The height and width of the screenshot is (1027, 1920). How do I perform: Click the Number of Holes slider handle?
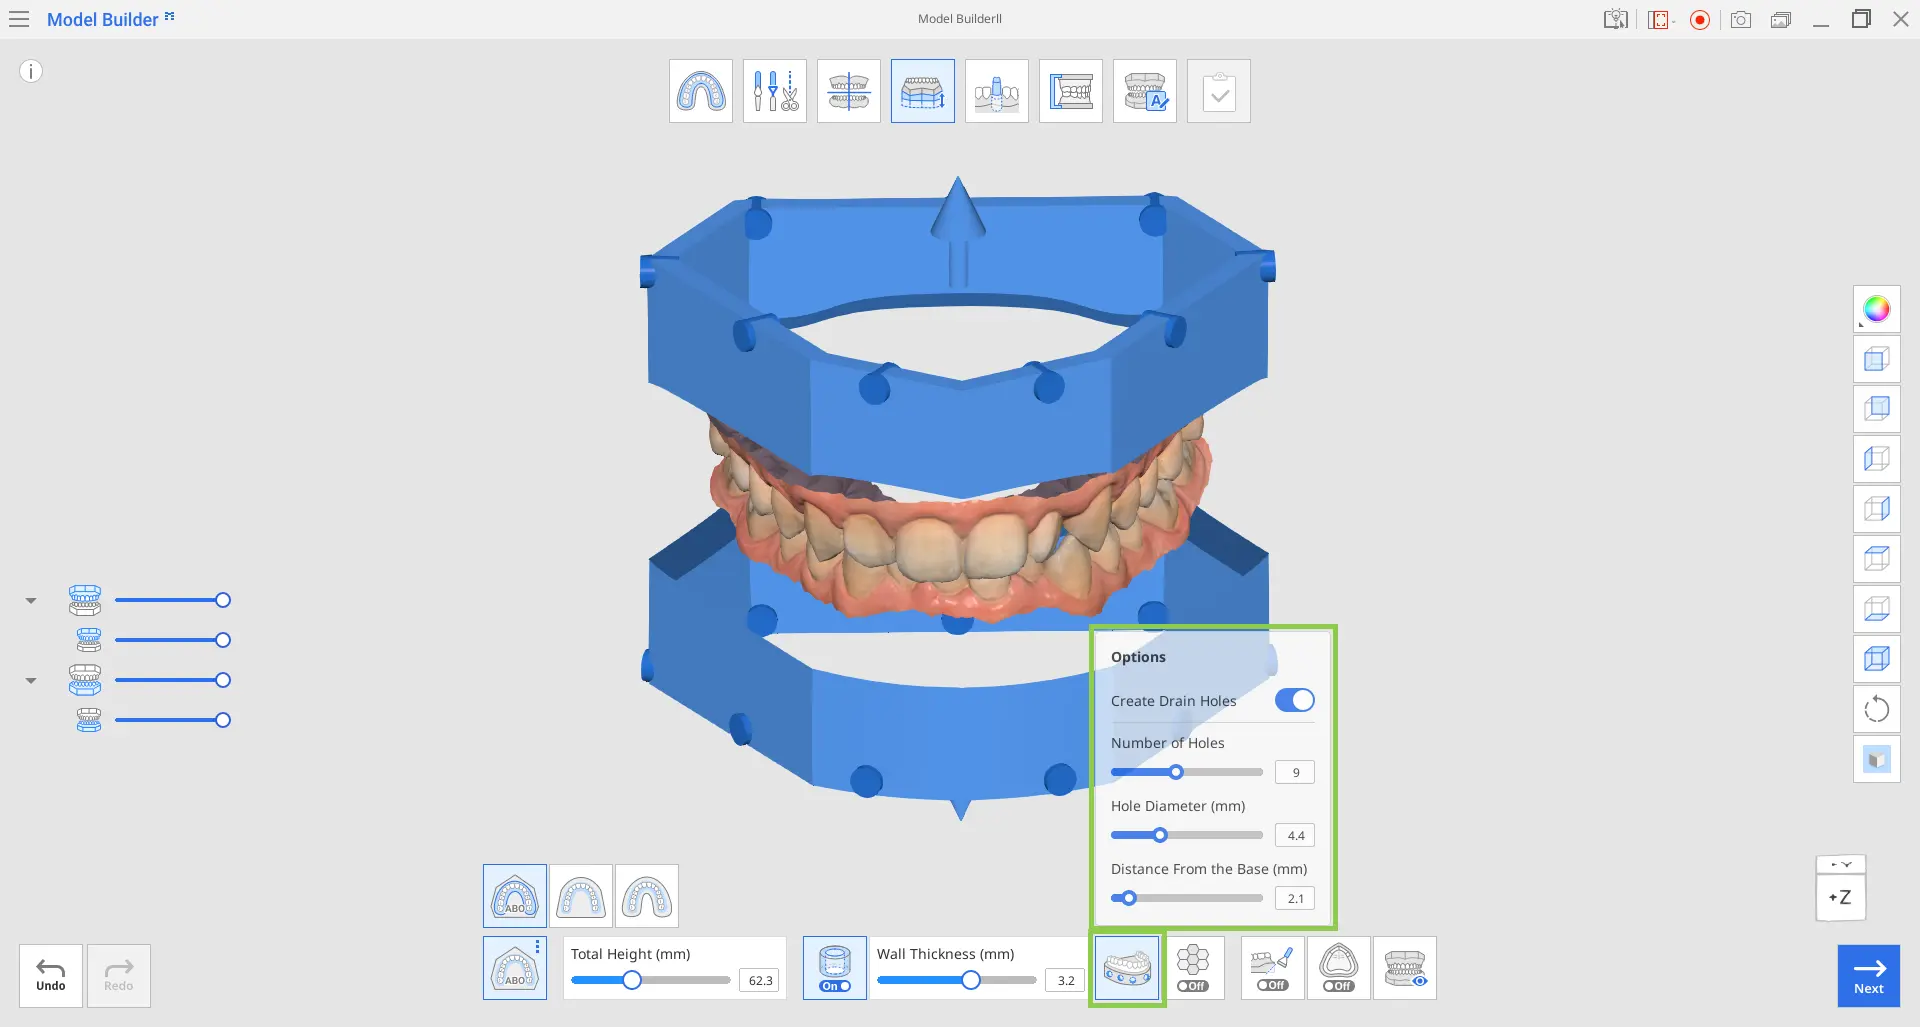[x=1176, y=772]
